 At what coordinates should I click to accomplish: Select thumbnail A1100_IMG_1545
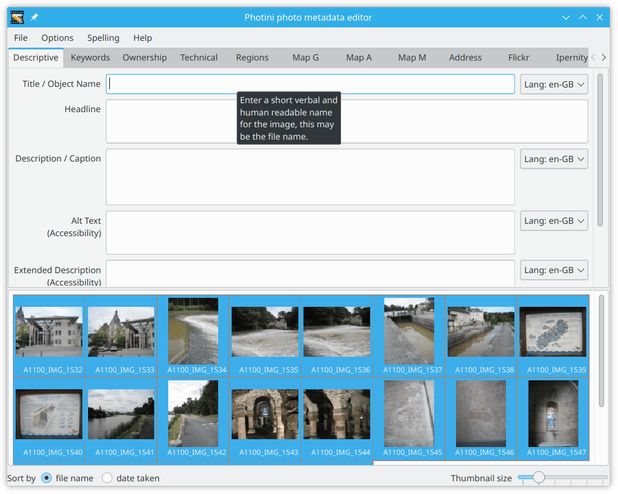pos(409,419)
